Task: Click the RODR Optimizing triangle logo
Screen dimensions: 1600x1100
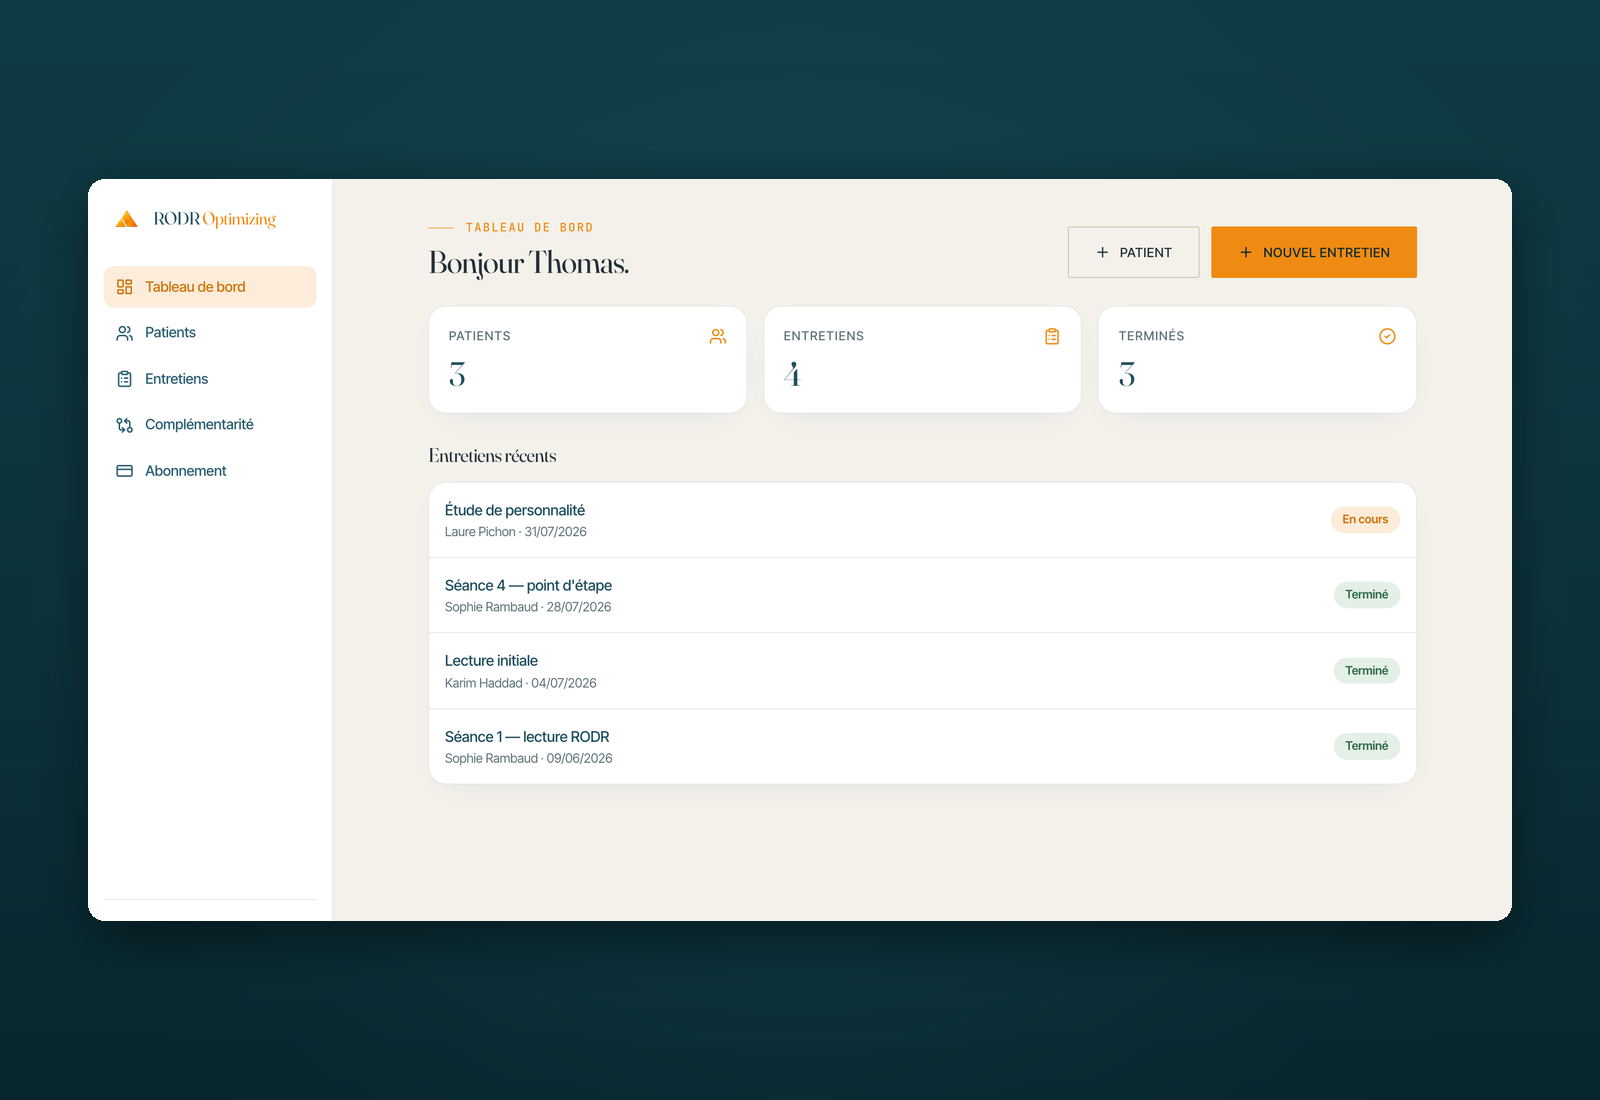Action: pos(126,219)
